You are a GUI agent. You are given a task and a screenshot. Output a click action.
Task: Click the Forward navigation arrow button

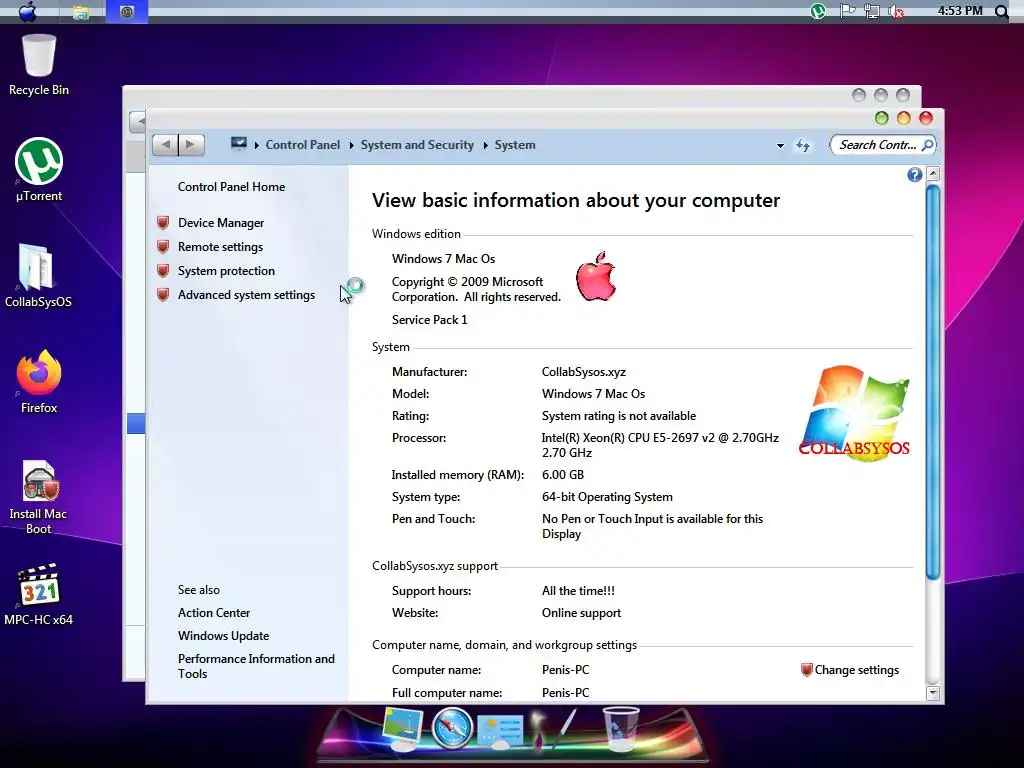[191, 144]
